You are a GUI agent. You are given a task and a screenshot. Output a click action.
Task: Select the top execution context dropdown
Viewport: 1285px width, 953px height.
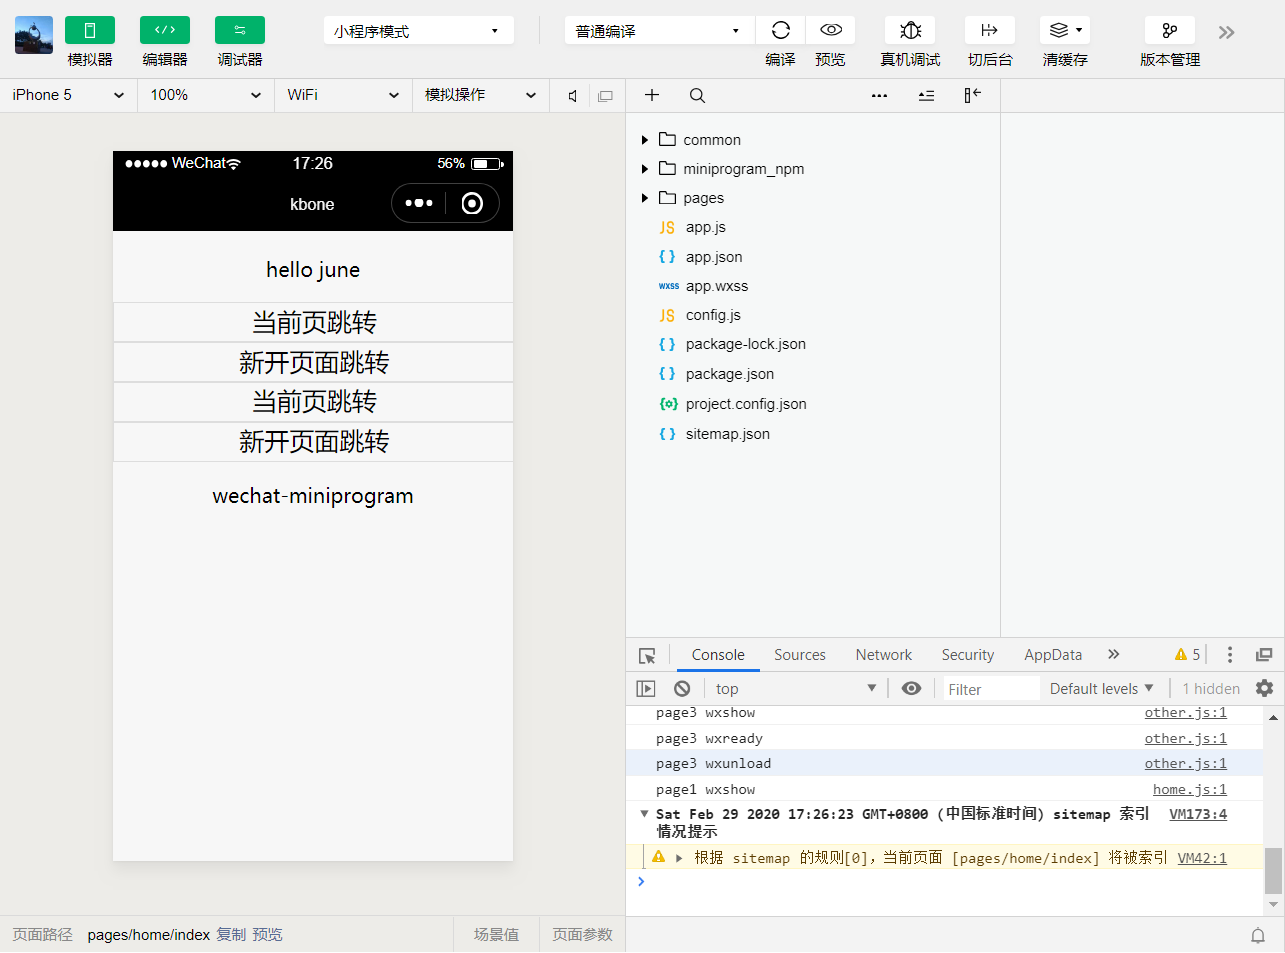tap(796, 689)
